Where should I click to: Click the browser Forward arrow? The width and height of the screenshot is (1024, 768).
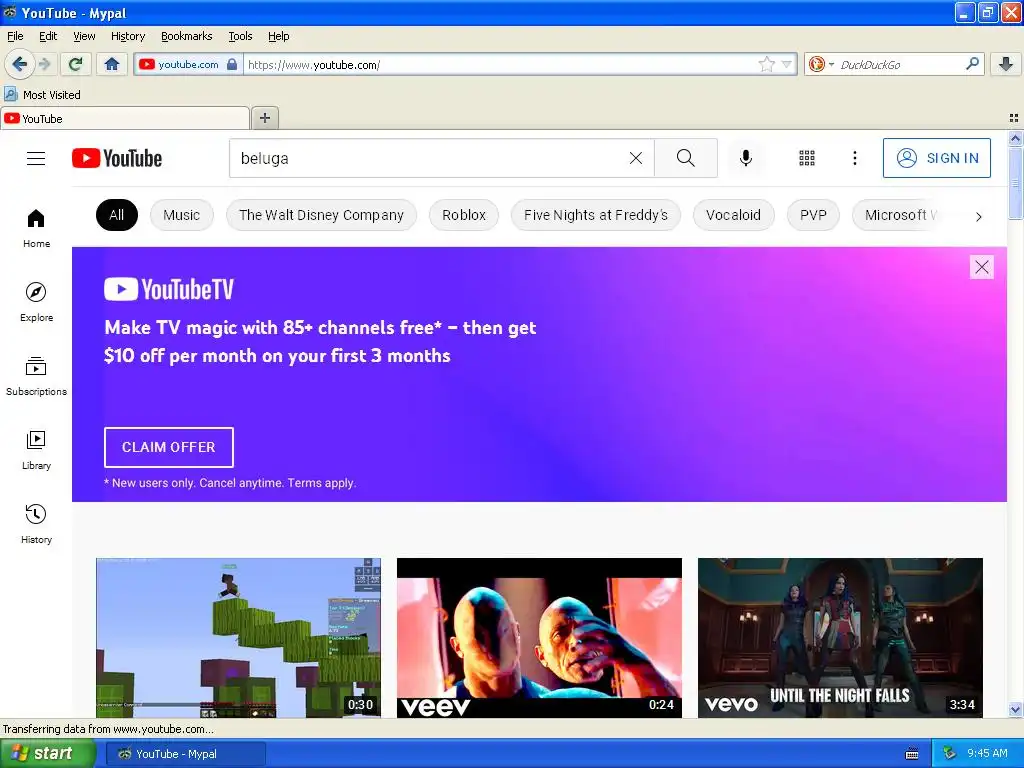tap(44, 64)
